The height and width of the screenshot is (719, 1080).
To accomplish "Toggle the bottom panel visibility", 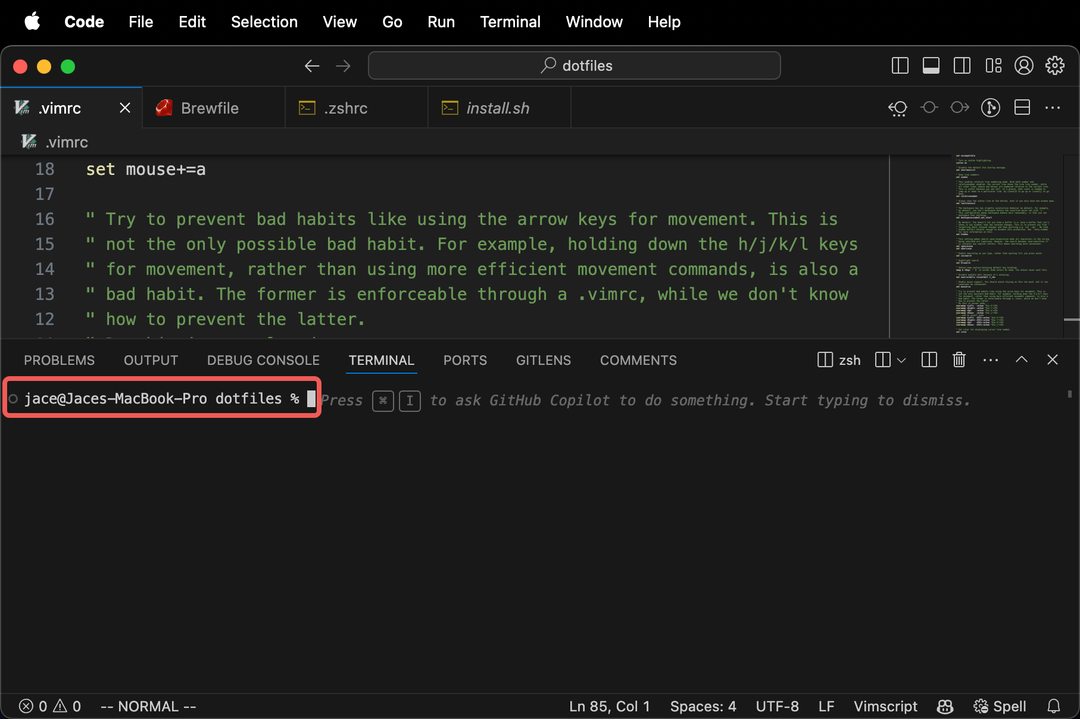I will point(931,66).
